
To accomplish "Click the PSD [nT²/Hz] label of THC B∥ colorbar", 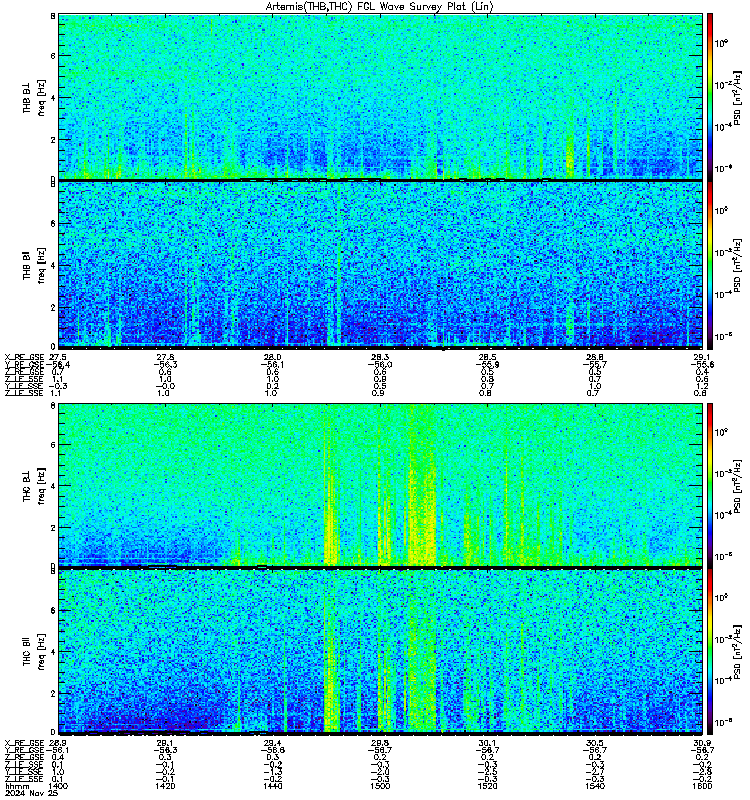I will point(737,652).
